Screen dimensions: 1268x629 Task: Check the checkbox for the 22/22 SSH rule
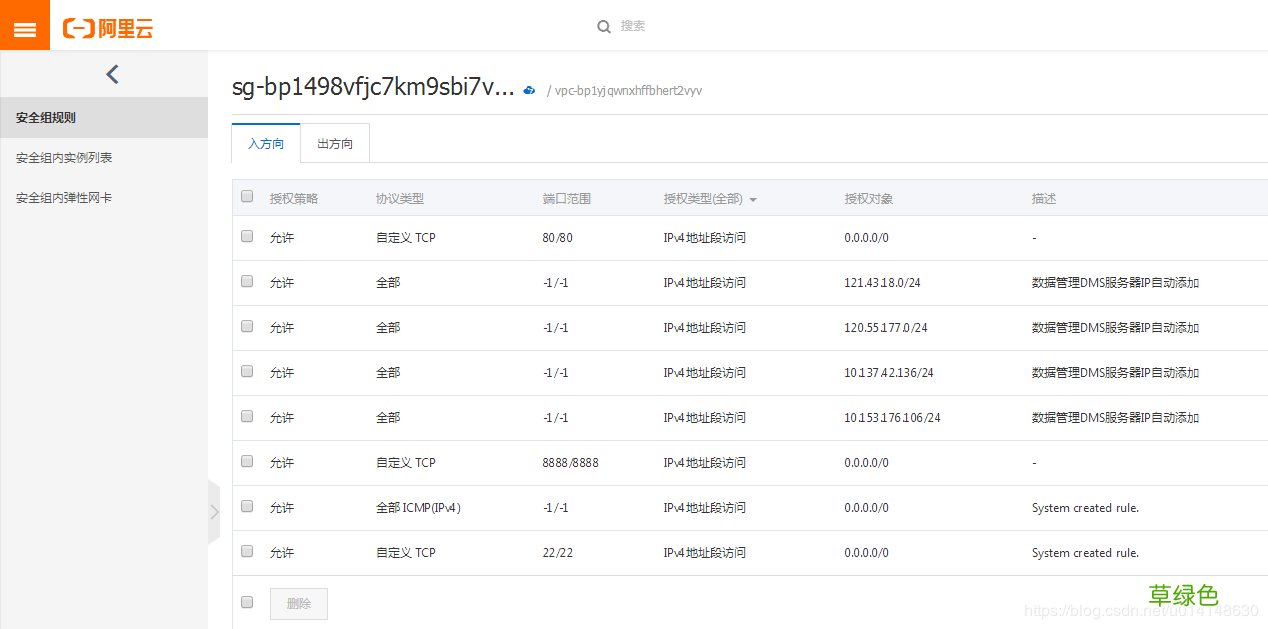tap(246, 551)
